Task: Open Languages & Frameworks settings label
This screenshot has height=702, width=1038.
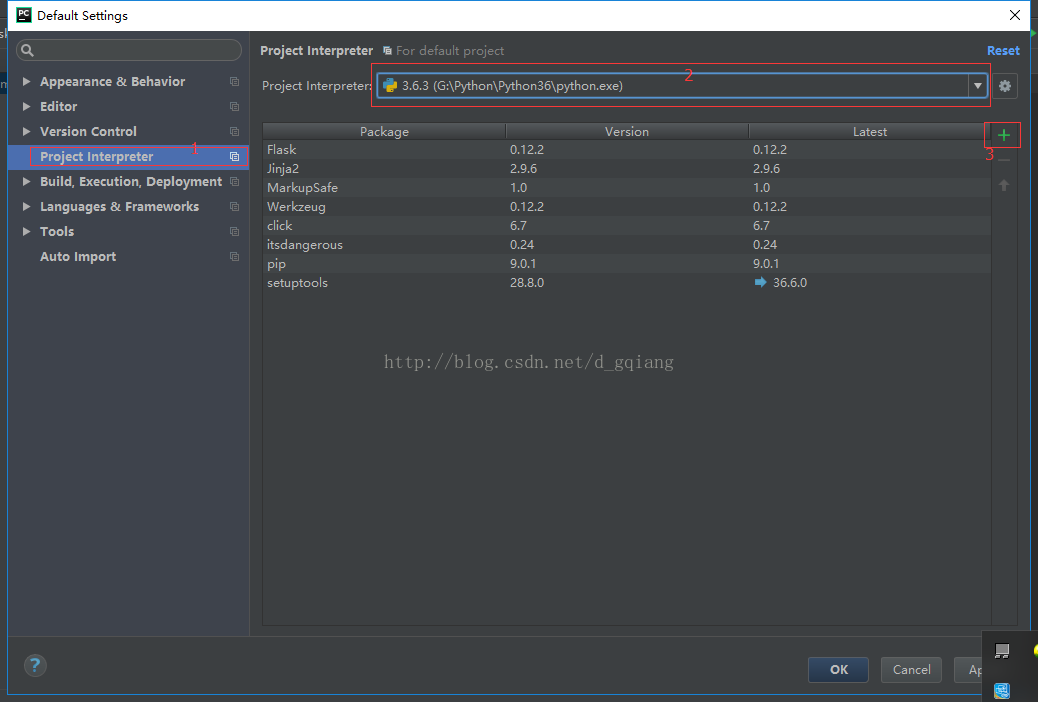Action: (119, 207)
